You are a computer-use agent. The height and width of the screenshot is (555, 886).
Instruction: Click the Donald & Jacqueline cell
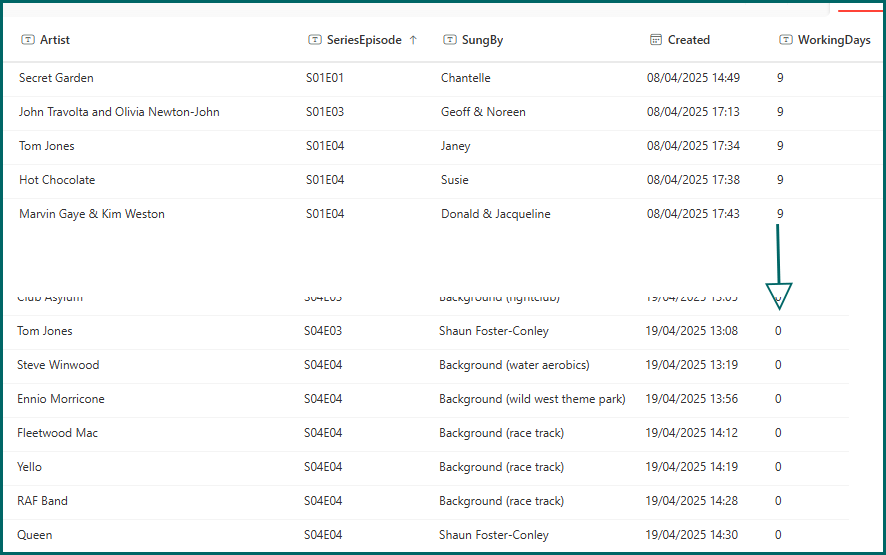point(496,214)
